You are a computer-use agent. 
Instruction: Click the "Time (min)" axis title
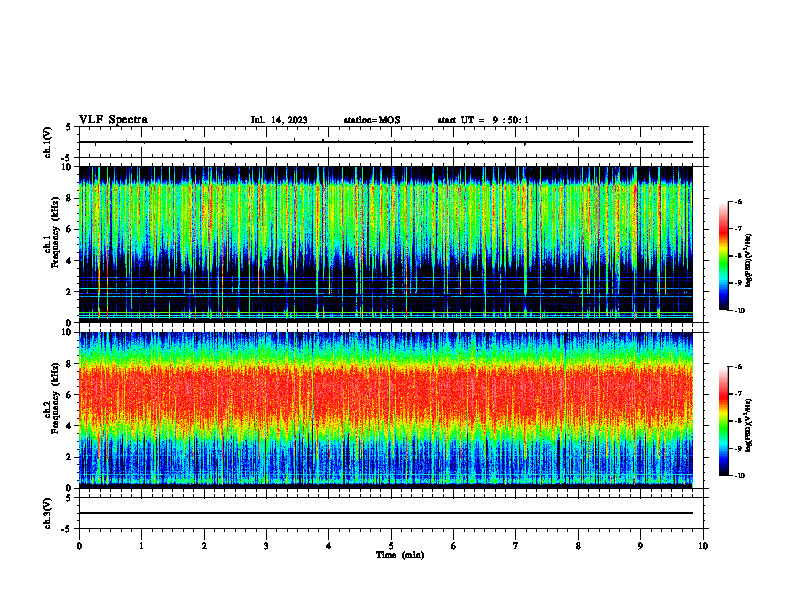coord(400,555)
